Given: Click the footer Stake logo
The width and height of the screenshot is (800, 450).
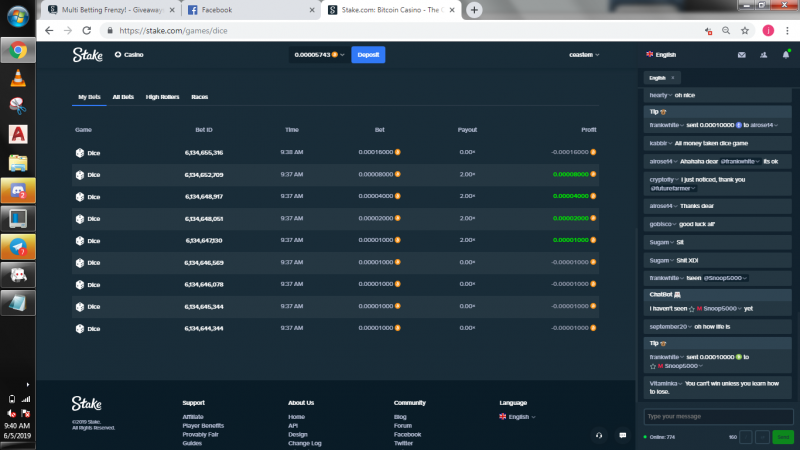Looking at the screenshot, I should click(x=86, y=404).
